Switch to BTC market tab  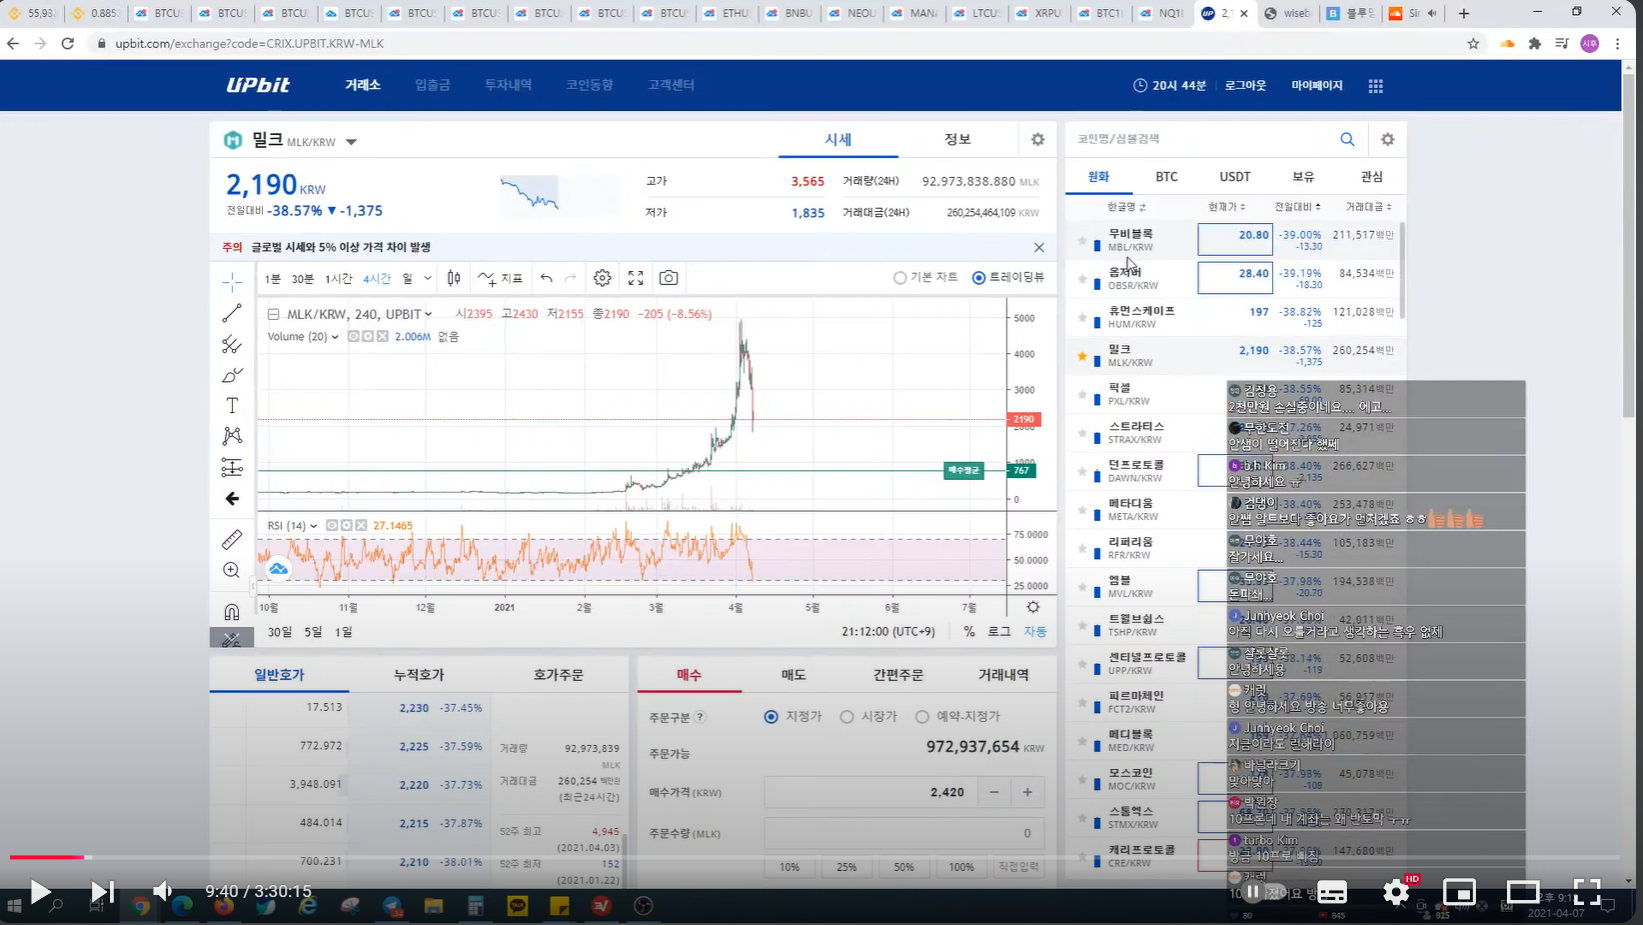1166,176
